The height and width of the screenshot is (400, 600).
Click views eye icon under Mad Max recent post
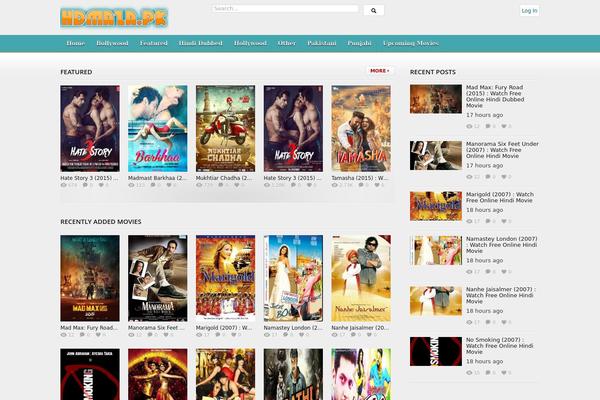point(470,126)
